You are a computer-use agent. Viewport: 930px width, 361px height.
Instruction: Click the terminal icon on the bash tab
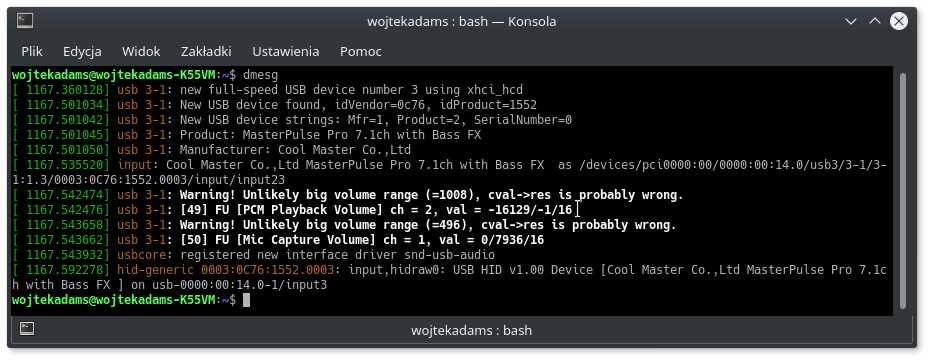point(27,329)
